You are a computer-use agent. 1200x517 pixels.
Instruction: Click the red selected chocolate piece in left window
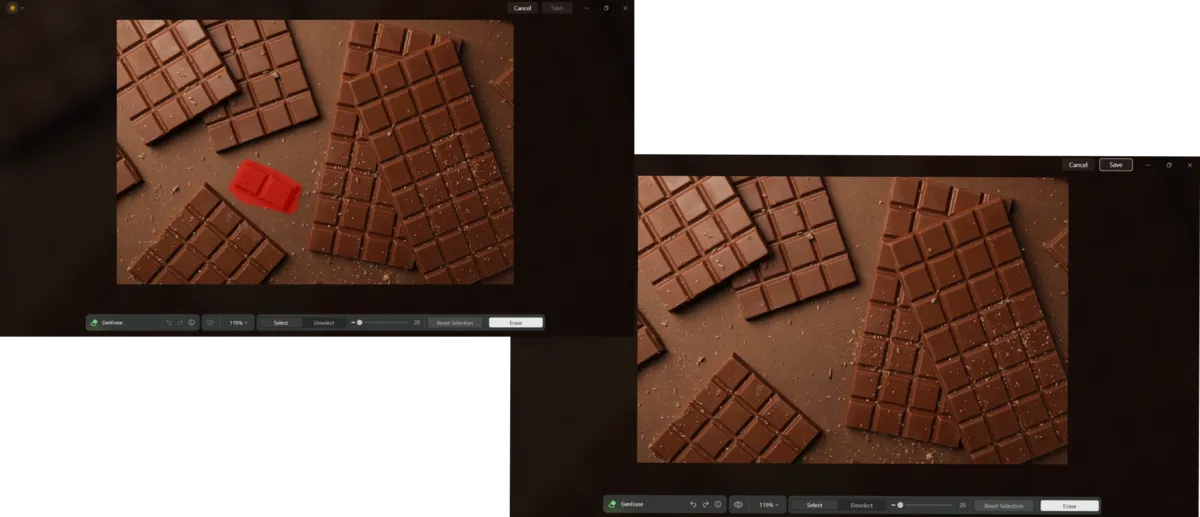pos(265,186)
